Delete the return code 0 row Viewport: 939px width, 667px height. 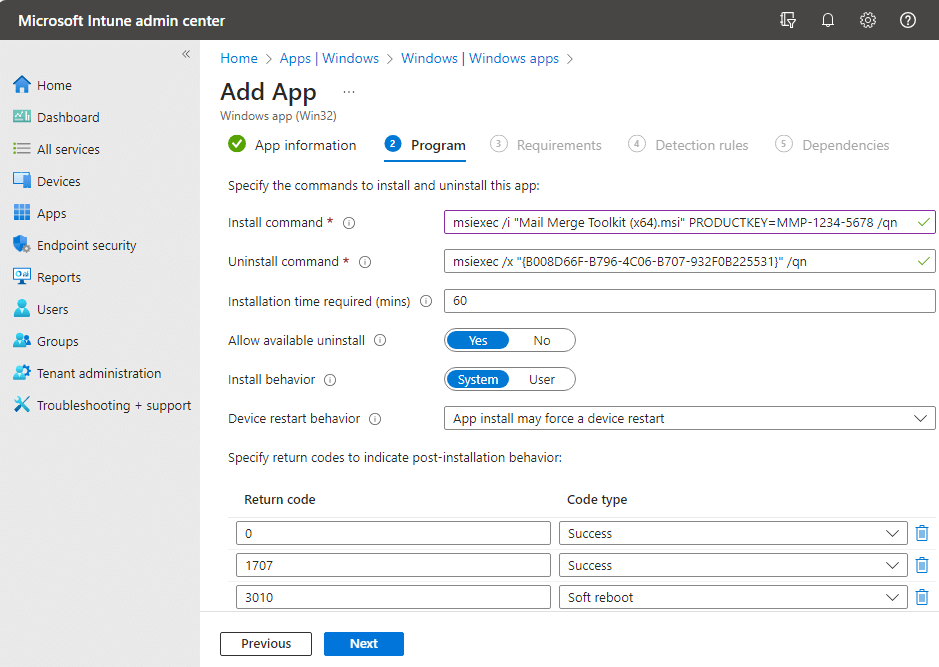point(922,533)
